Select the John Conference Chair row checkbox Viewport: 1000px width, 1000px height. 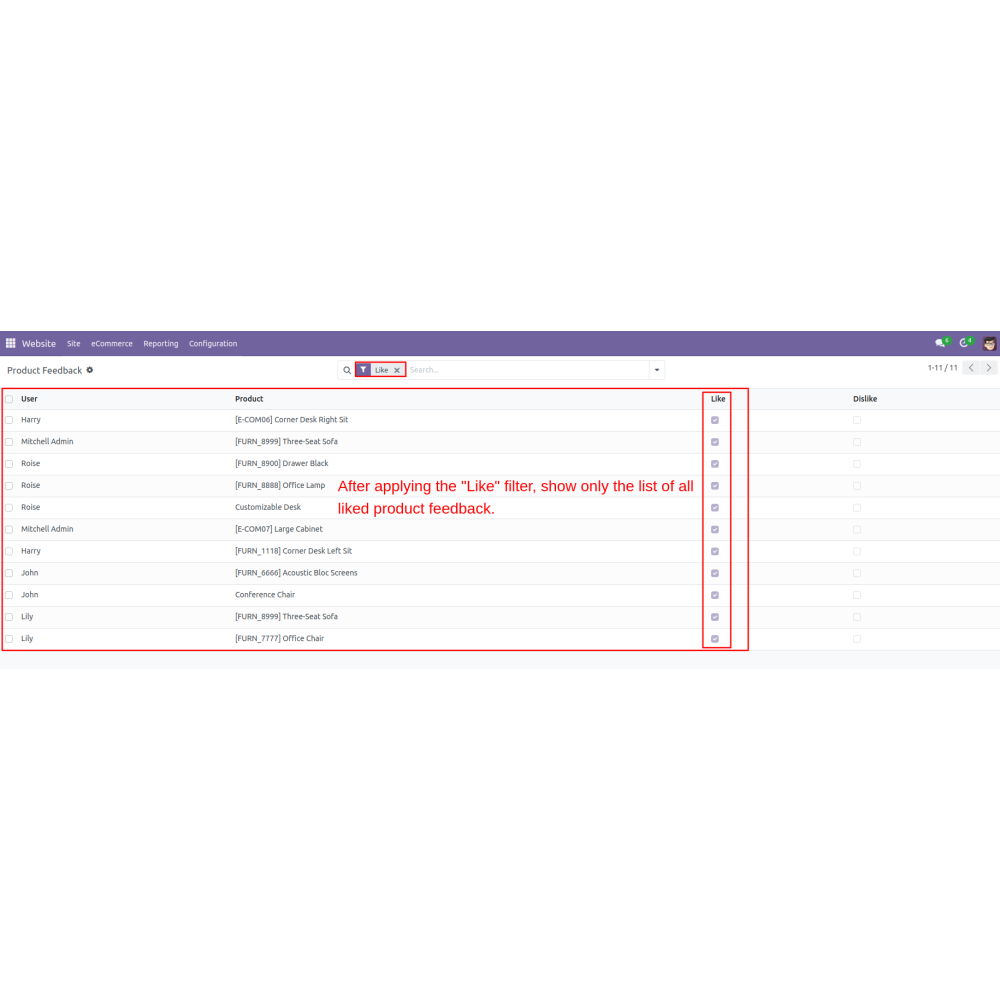pos(9,595)
